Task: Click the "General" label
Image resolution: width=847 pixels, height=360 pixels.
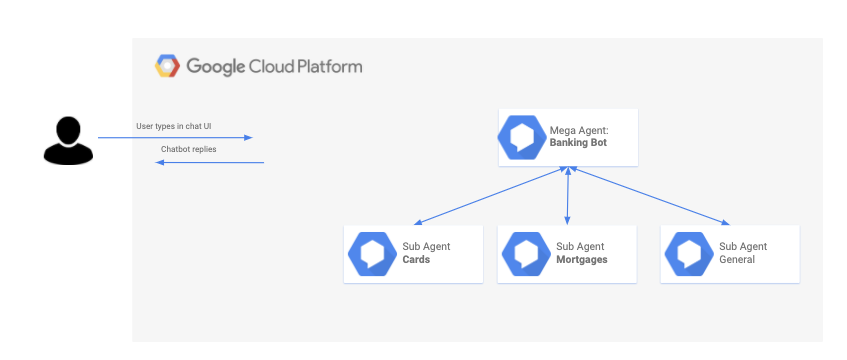Action: point(737,259)
